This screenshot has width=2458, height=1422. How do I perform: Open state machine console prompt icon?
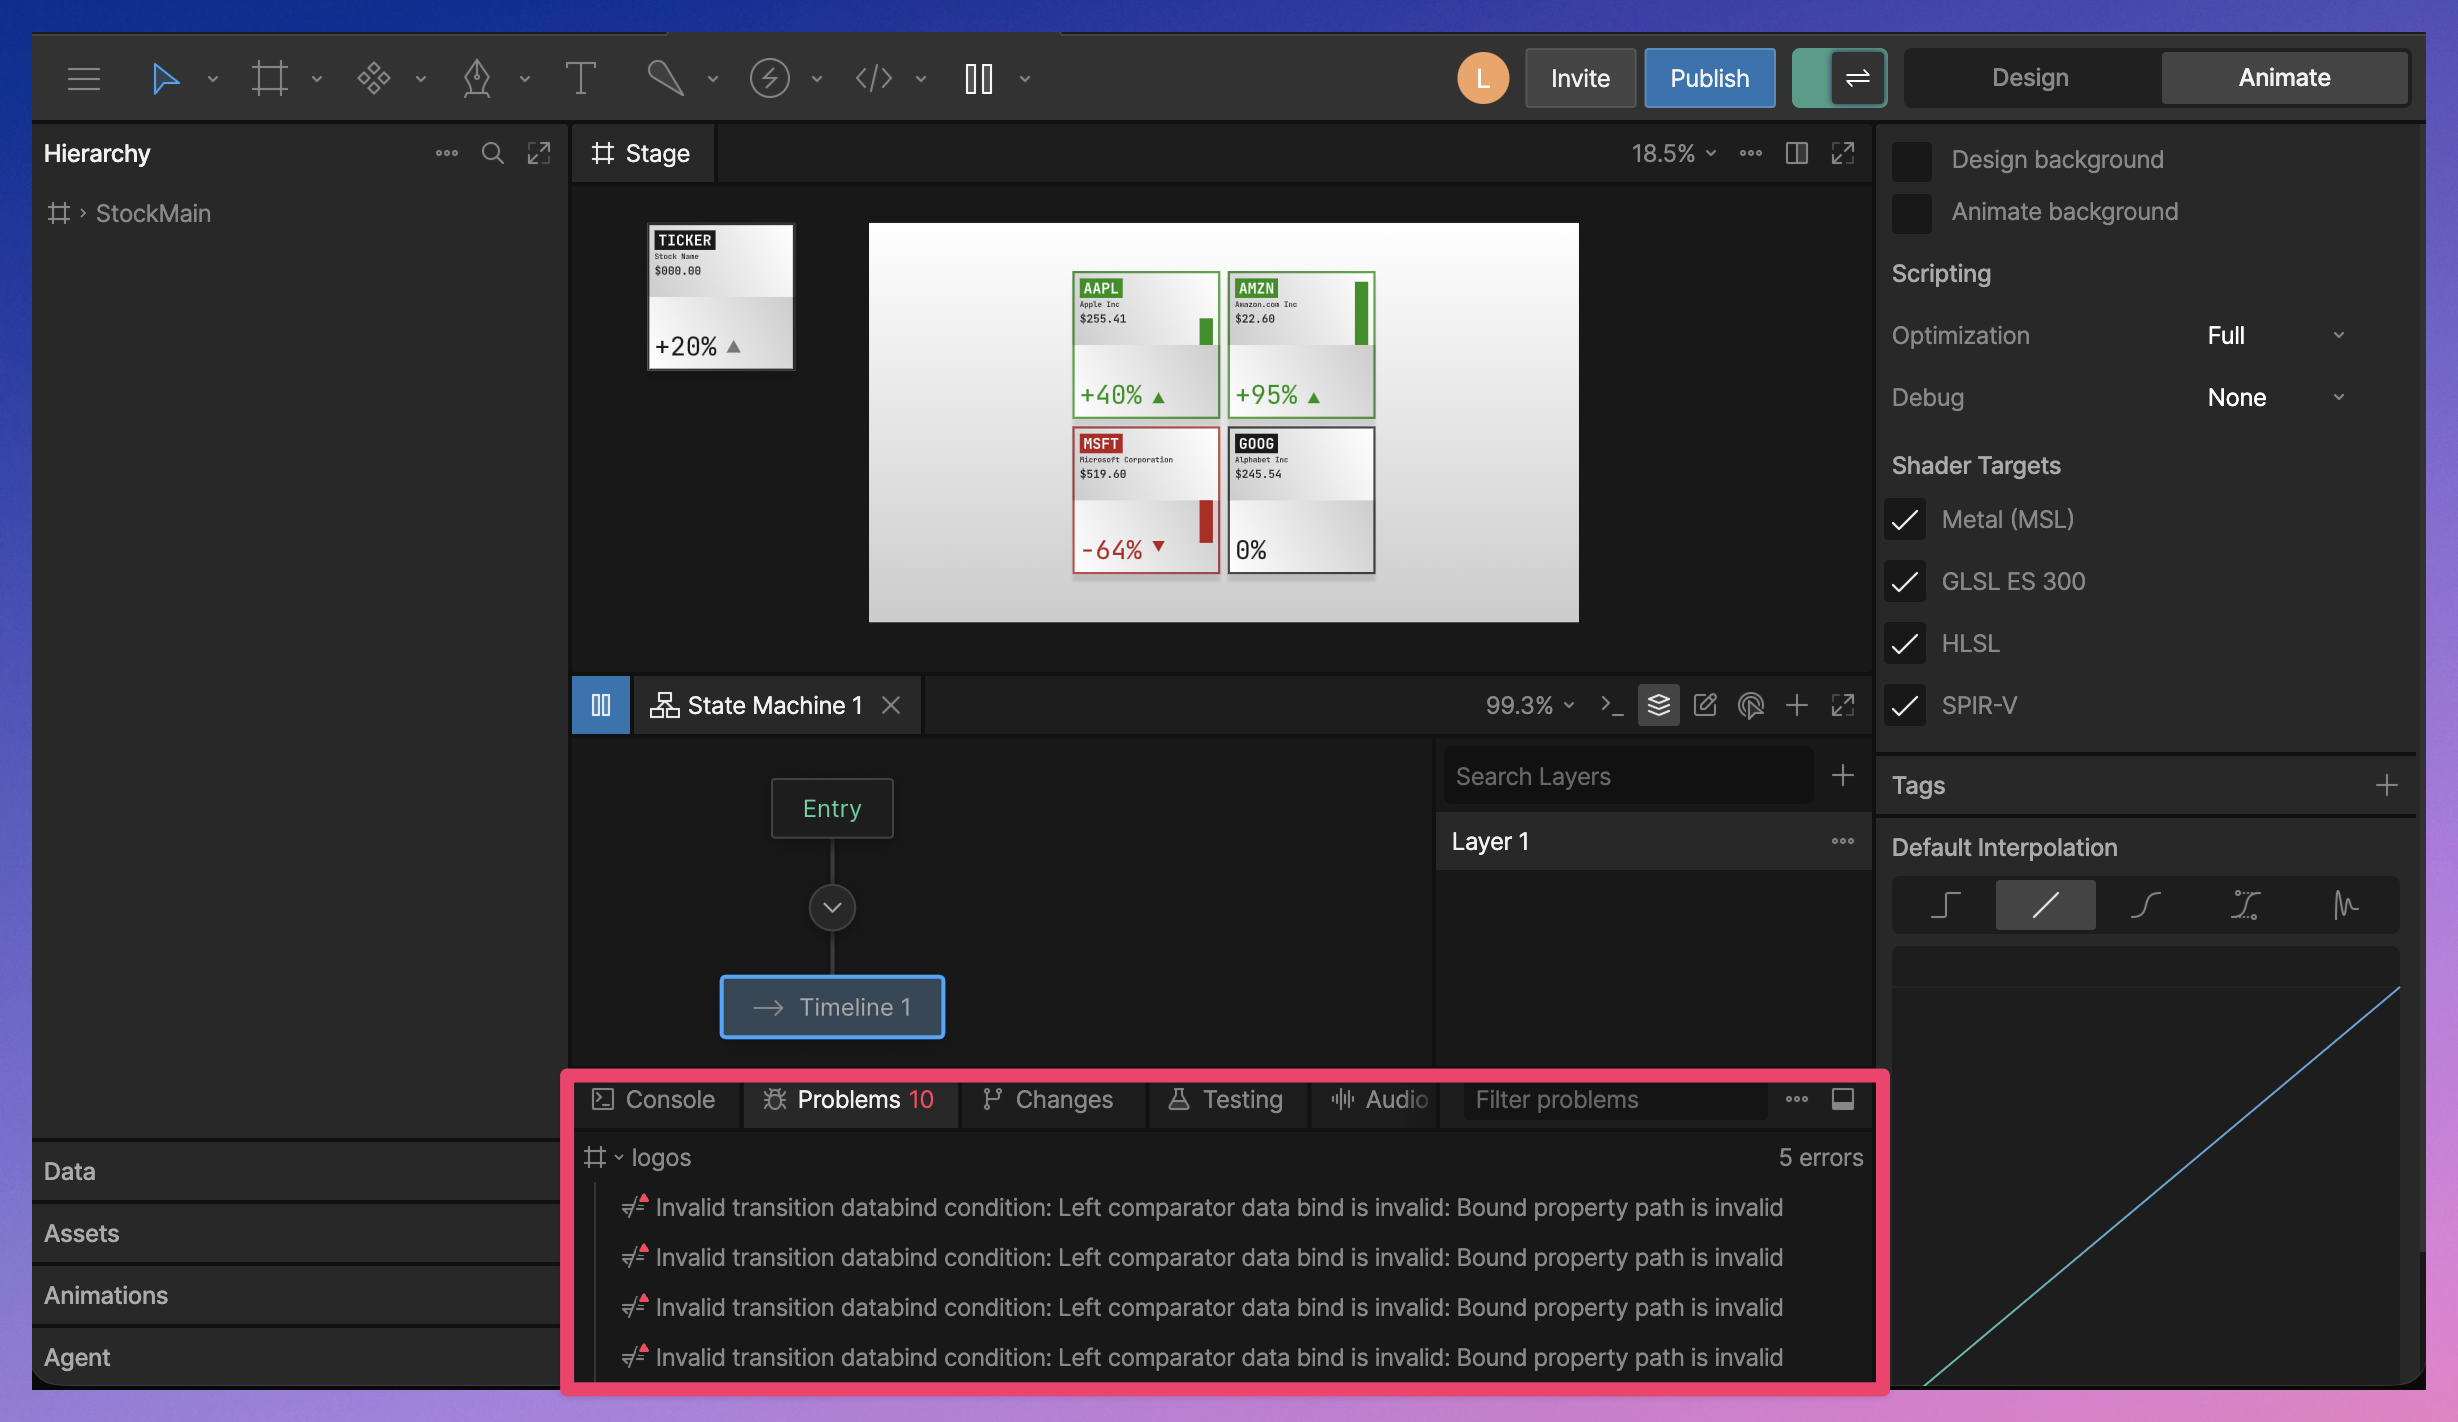click(x=1611, y=705)
